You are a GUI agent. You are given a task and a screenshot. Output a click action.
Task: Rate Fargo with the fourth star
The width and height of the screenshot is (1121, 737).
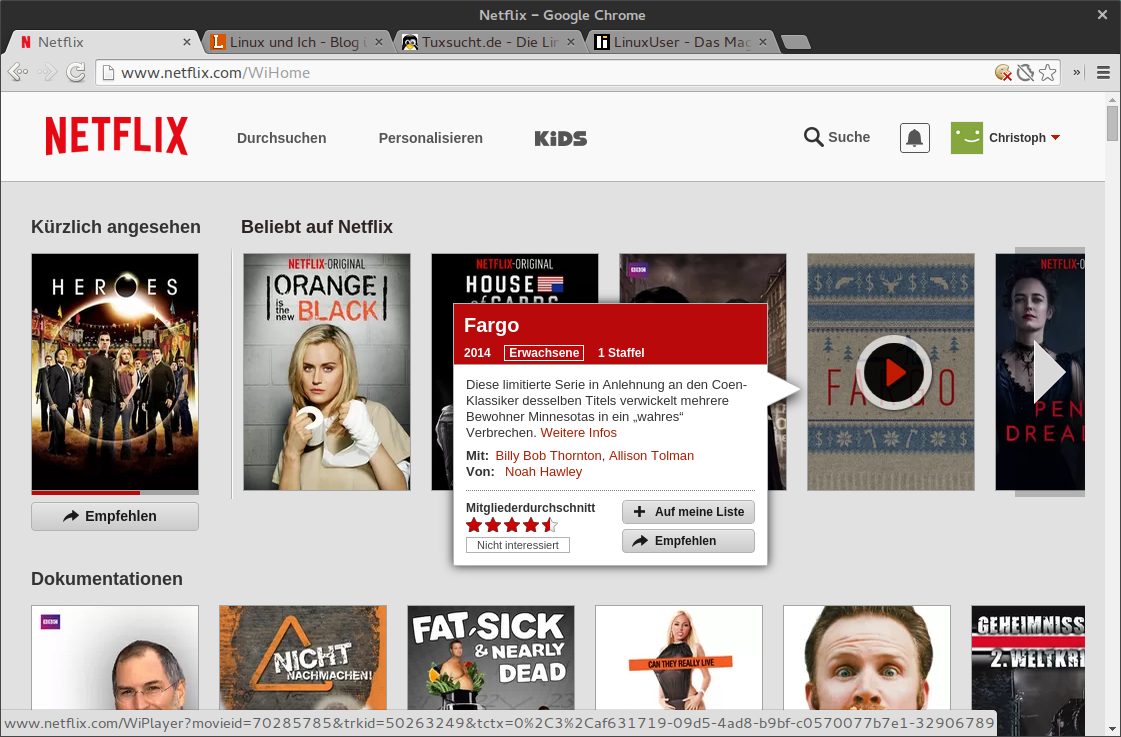tap(530, 525)
